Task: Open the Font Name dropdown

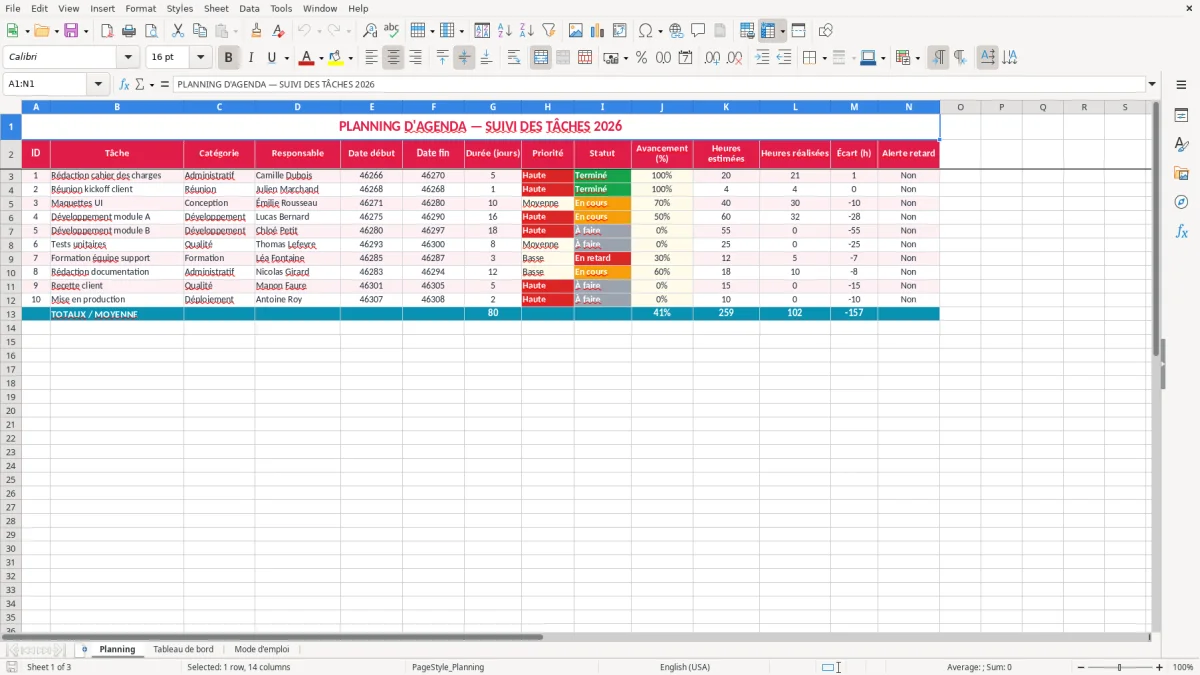Action: pos(128,58)
